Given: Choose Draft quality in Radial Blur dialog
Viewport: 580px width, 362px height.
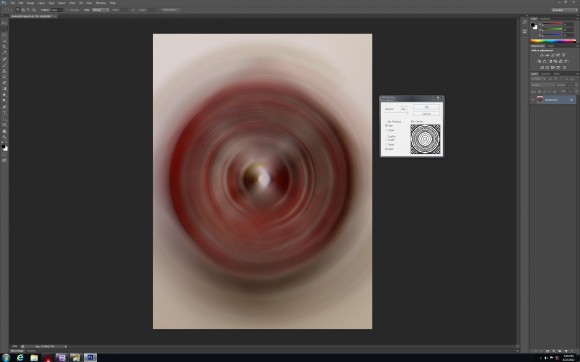Looking at the screenshot, I should 387,140.
